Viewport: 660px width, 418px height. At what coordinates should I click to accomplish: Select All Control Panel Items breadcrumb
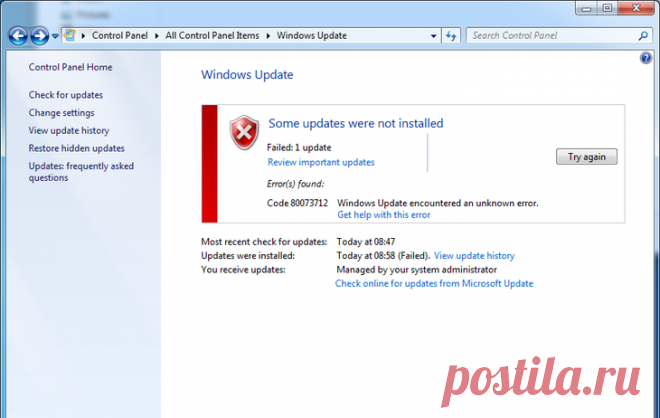click(x=212, y=36)
